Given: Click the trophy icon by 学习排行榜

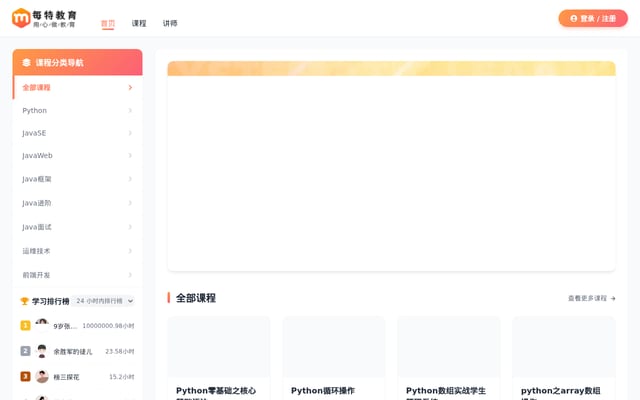Looking at the screenshot, I should pos(24,301).
